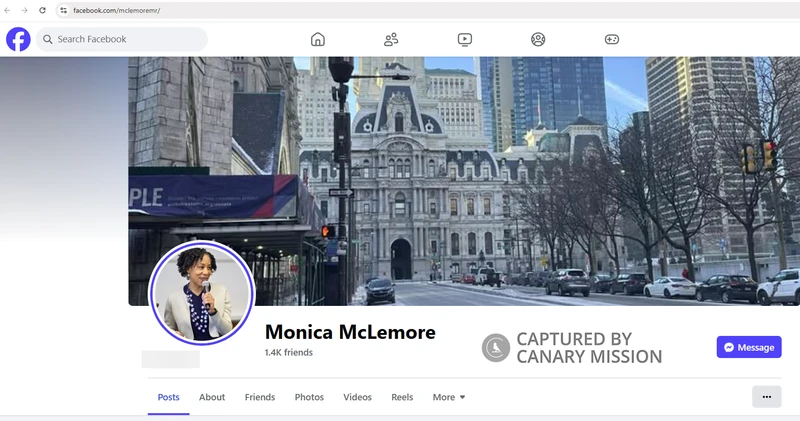Switch to the Reels tab
The width and height of the screenshot is (800, 421).
402,397
